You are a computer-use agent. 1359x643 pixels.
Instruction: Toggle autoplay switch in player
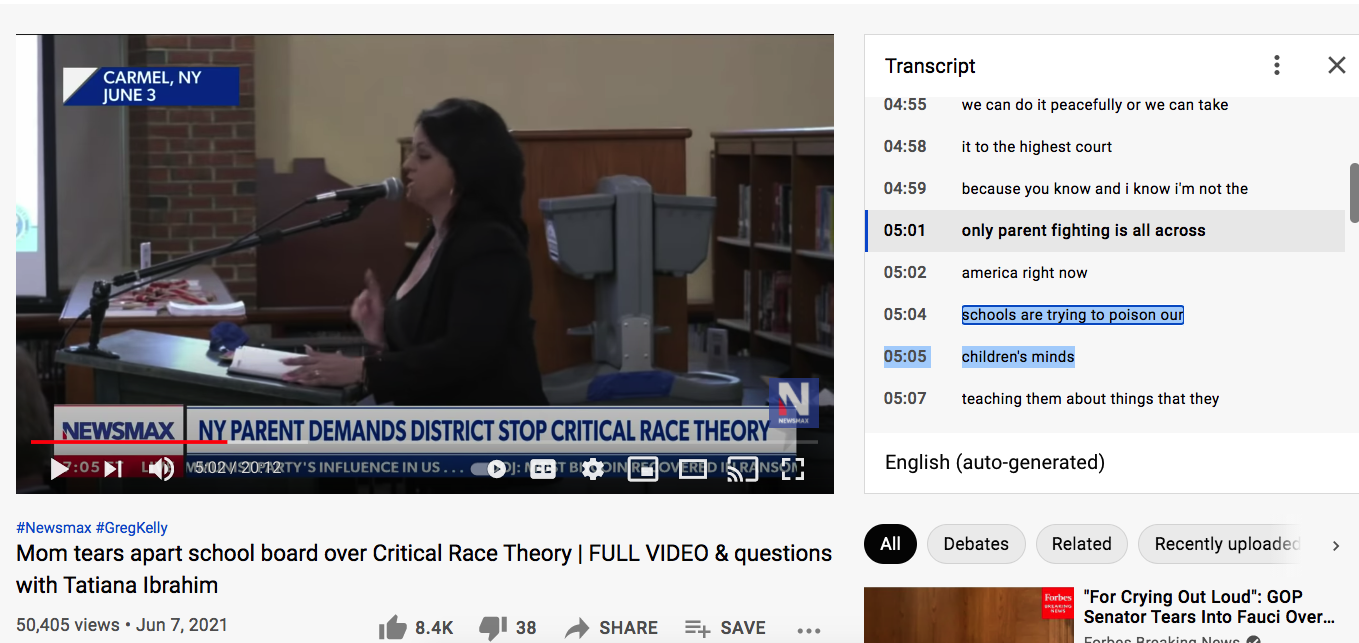tap(488, 468)
